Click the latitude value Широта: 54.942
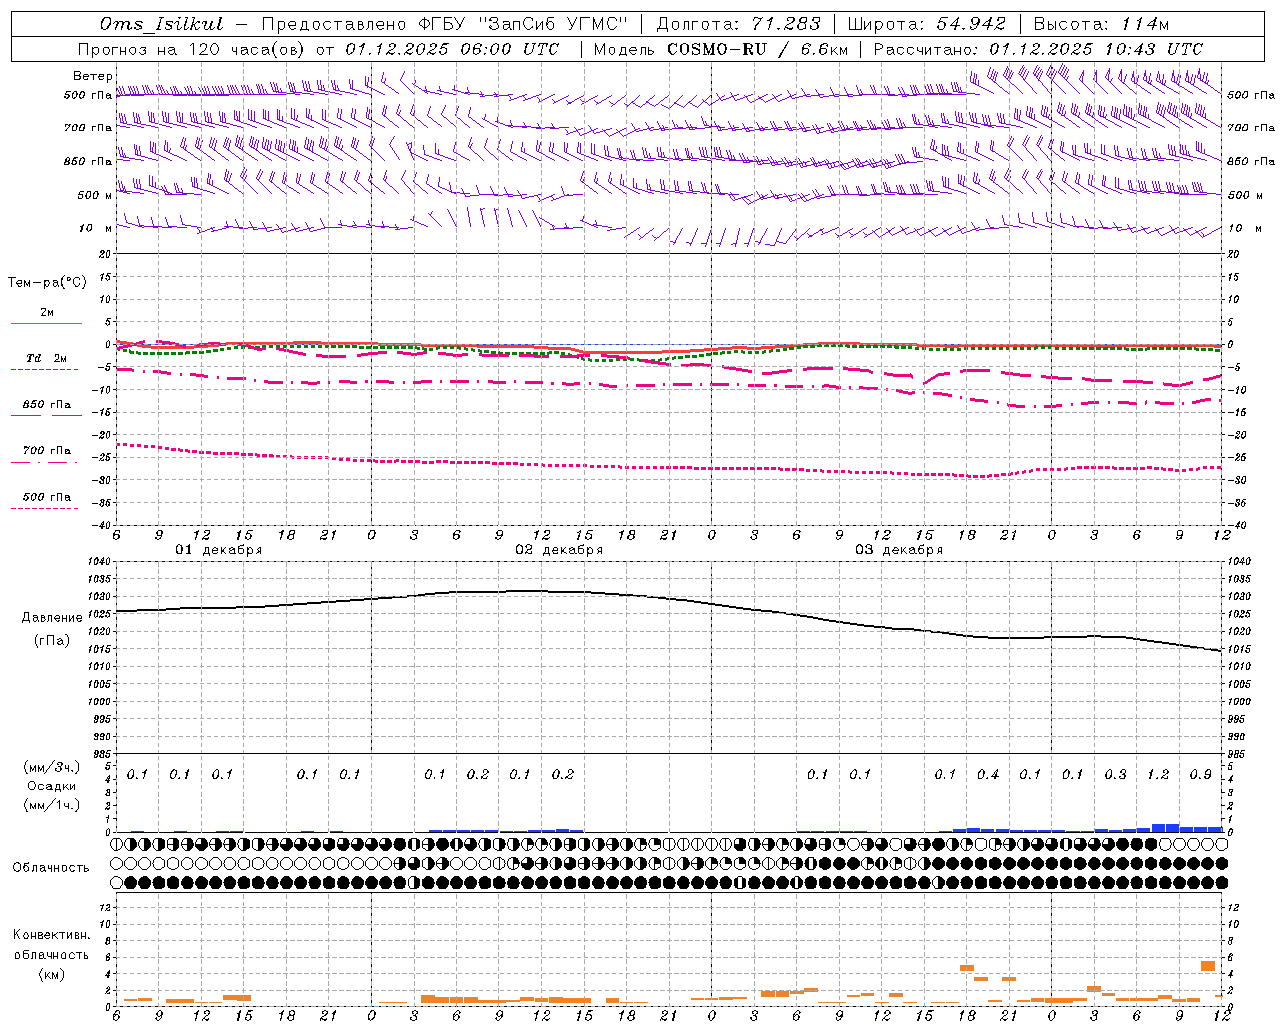The height and width of the screenshot is (1024, 1280). [926, 24]
